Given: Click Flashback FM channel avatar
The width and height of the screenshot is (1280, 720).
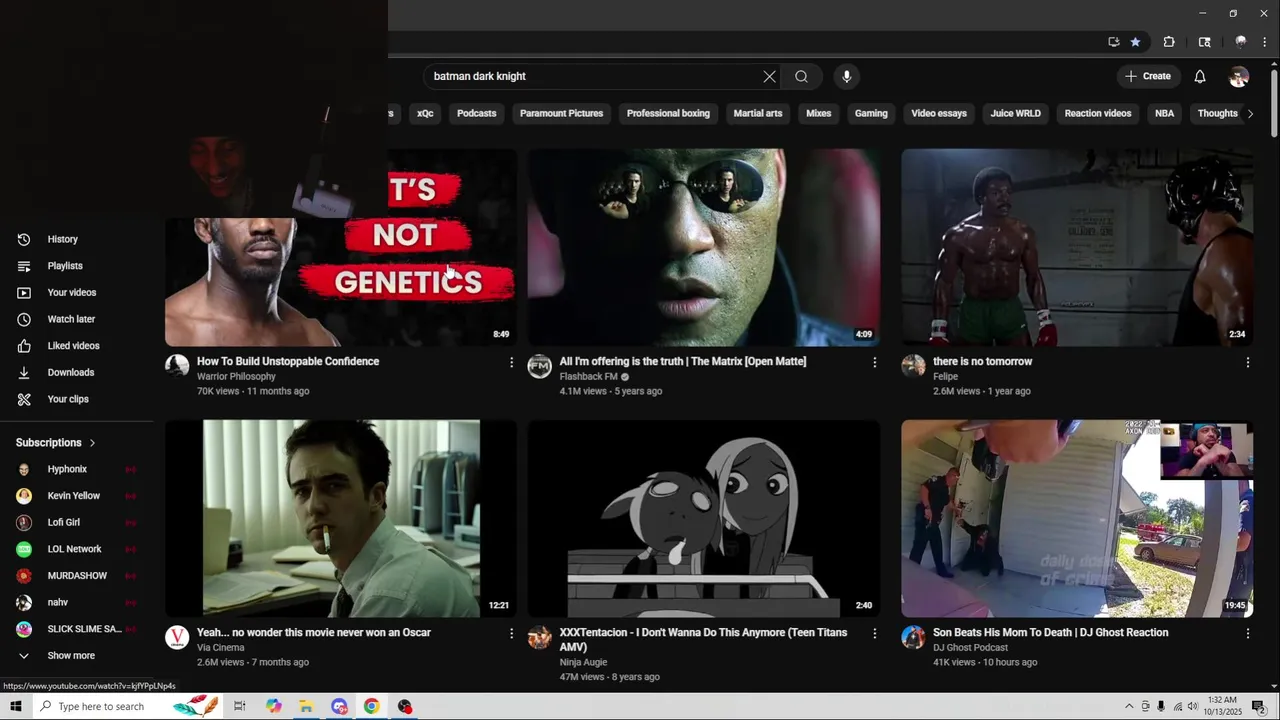Looking at the screenshot, I should tap(540, 366).
